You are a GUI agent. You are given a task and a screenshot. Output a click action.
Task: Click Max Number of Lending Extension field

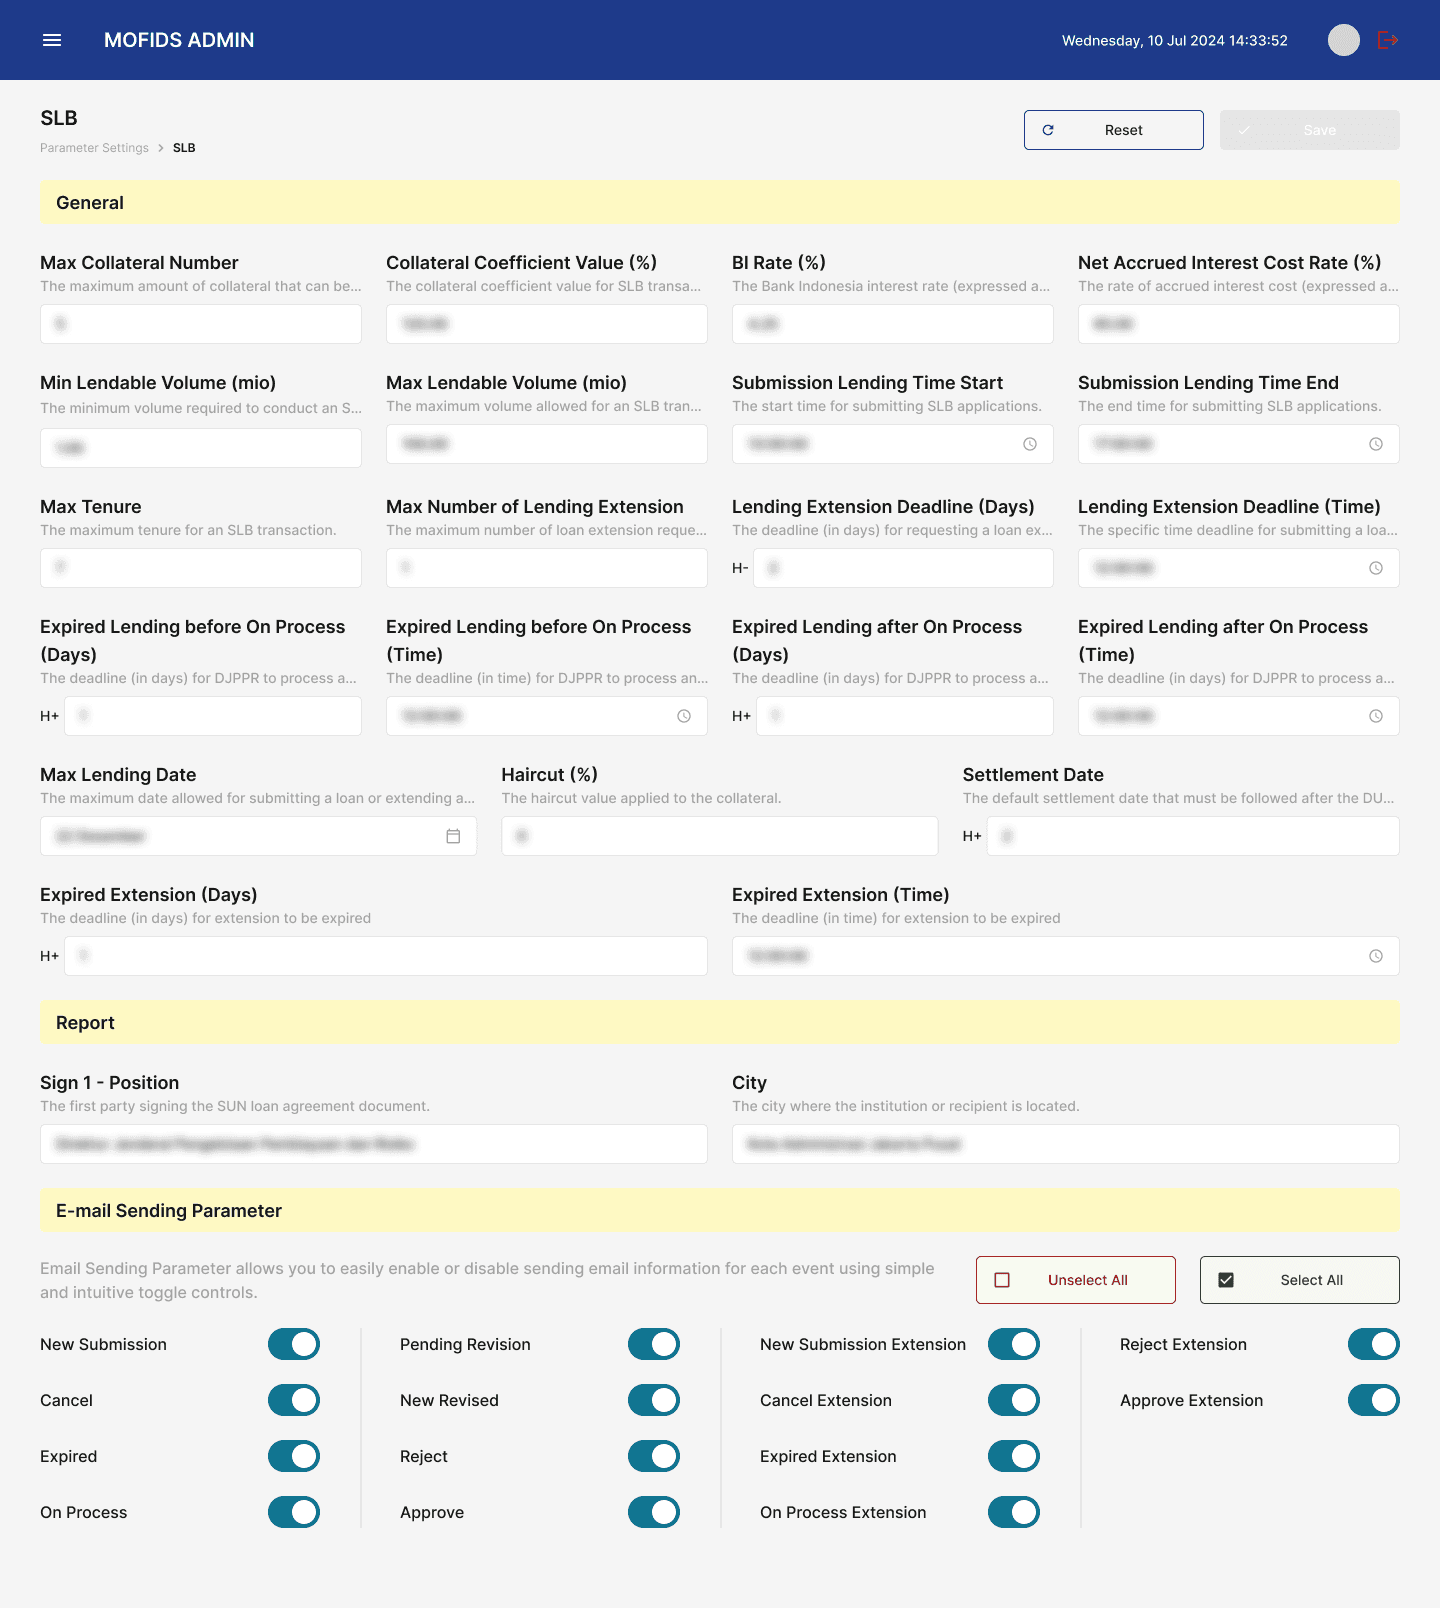[x=547, y=568]
